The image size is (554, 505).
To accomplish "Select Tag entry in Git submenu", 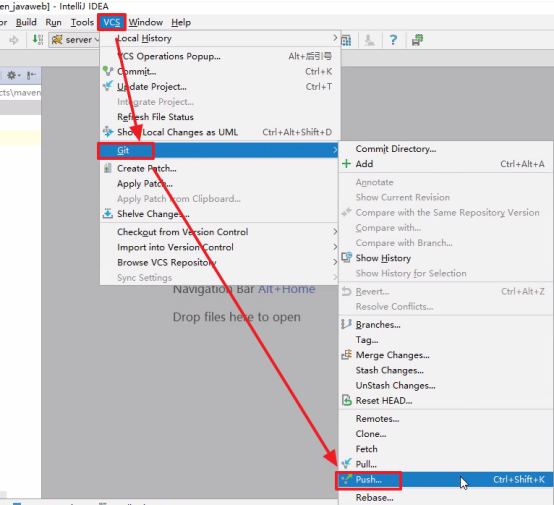I will pyautogui.click(x=446, y=340).
